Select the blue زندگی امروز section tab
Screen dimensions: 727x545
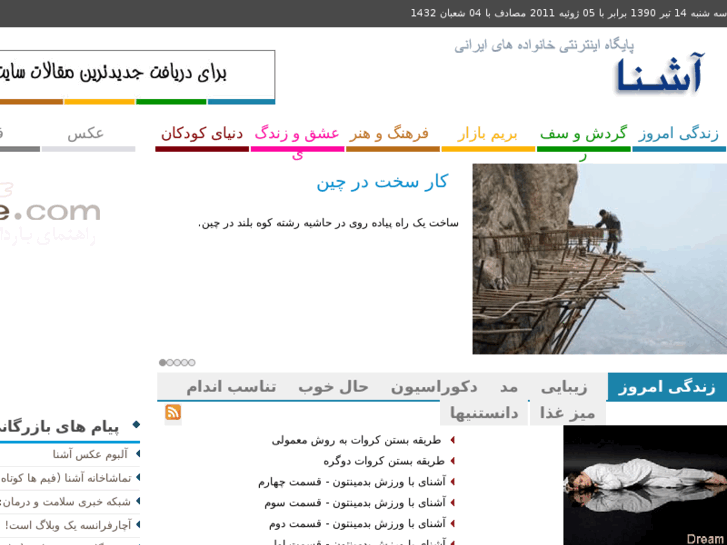click(x=667, y=387)
